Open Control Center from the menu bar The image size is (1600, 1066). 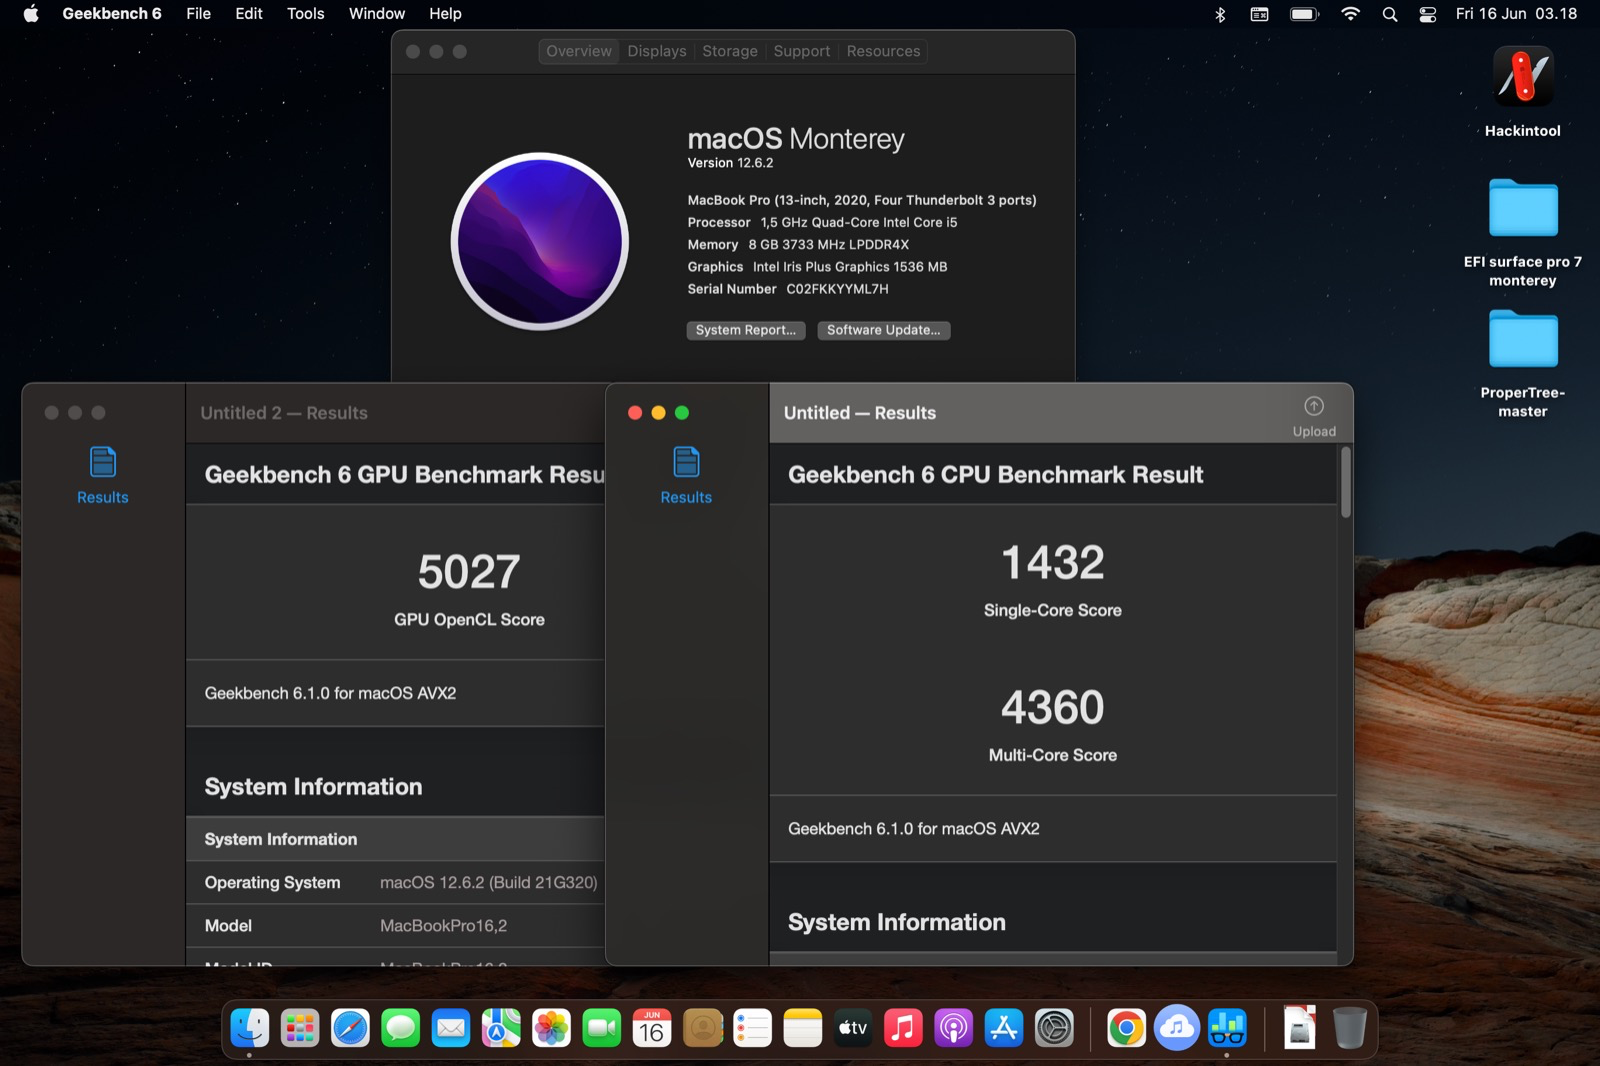point(1428,14)
